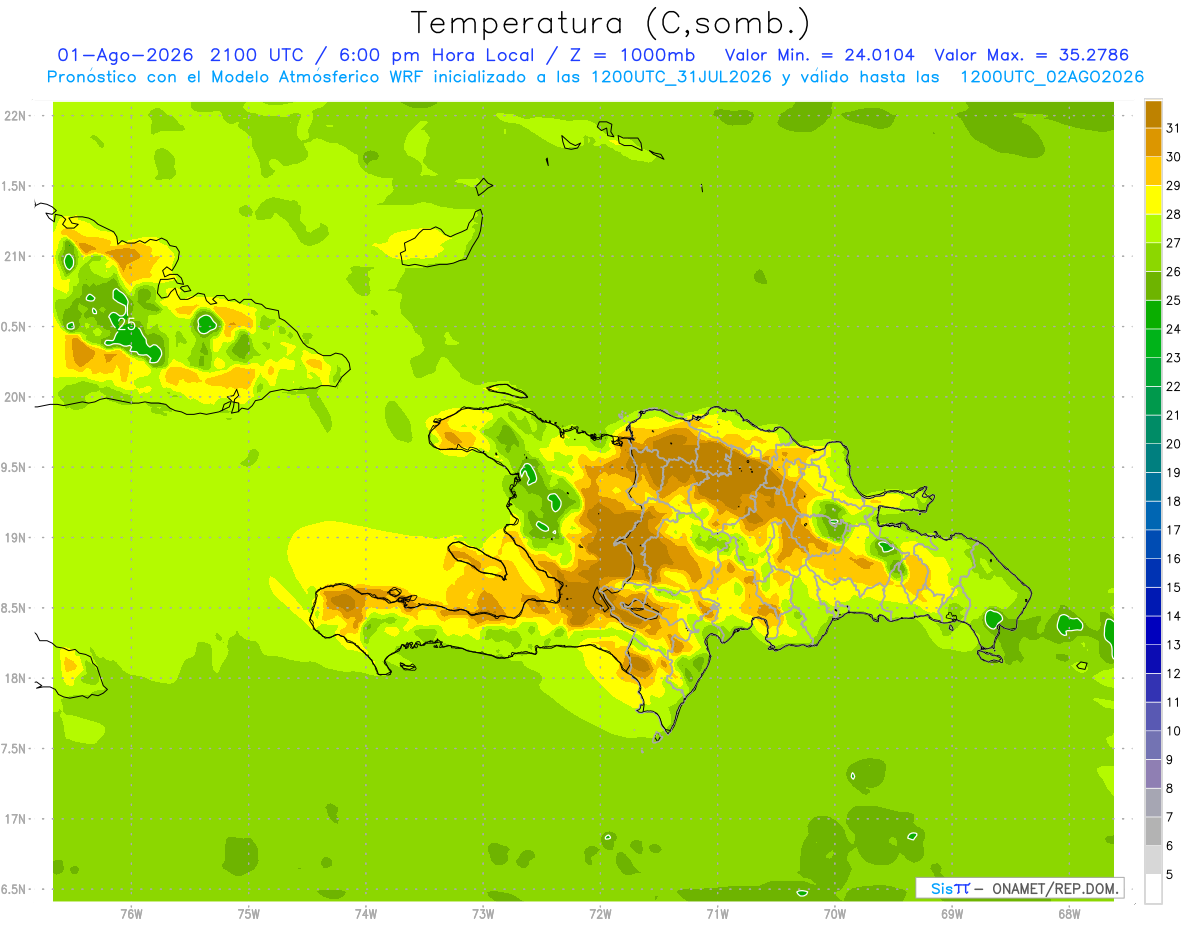Click the "25" contour label over Cuba
1200x927 pixels.
pyautogui.click(x=127, y=324)
